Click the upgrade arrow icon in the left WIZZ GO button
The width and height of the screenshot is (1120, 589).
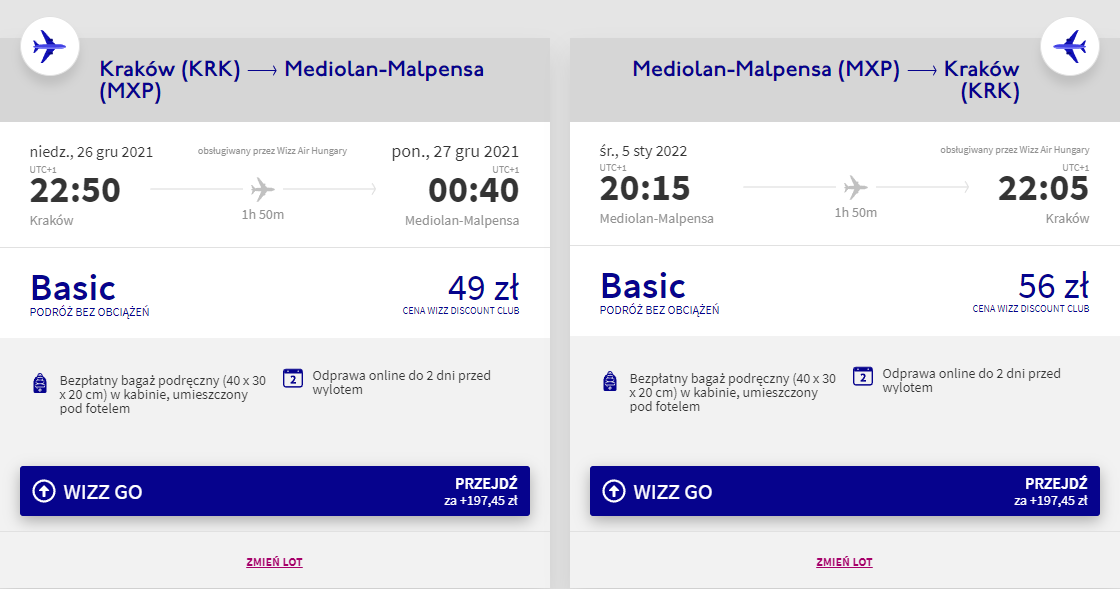point(44,491)
